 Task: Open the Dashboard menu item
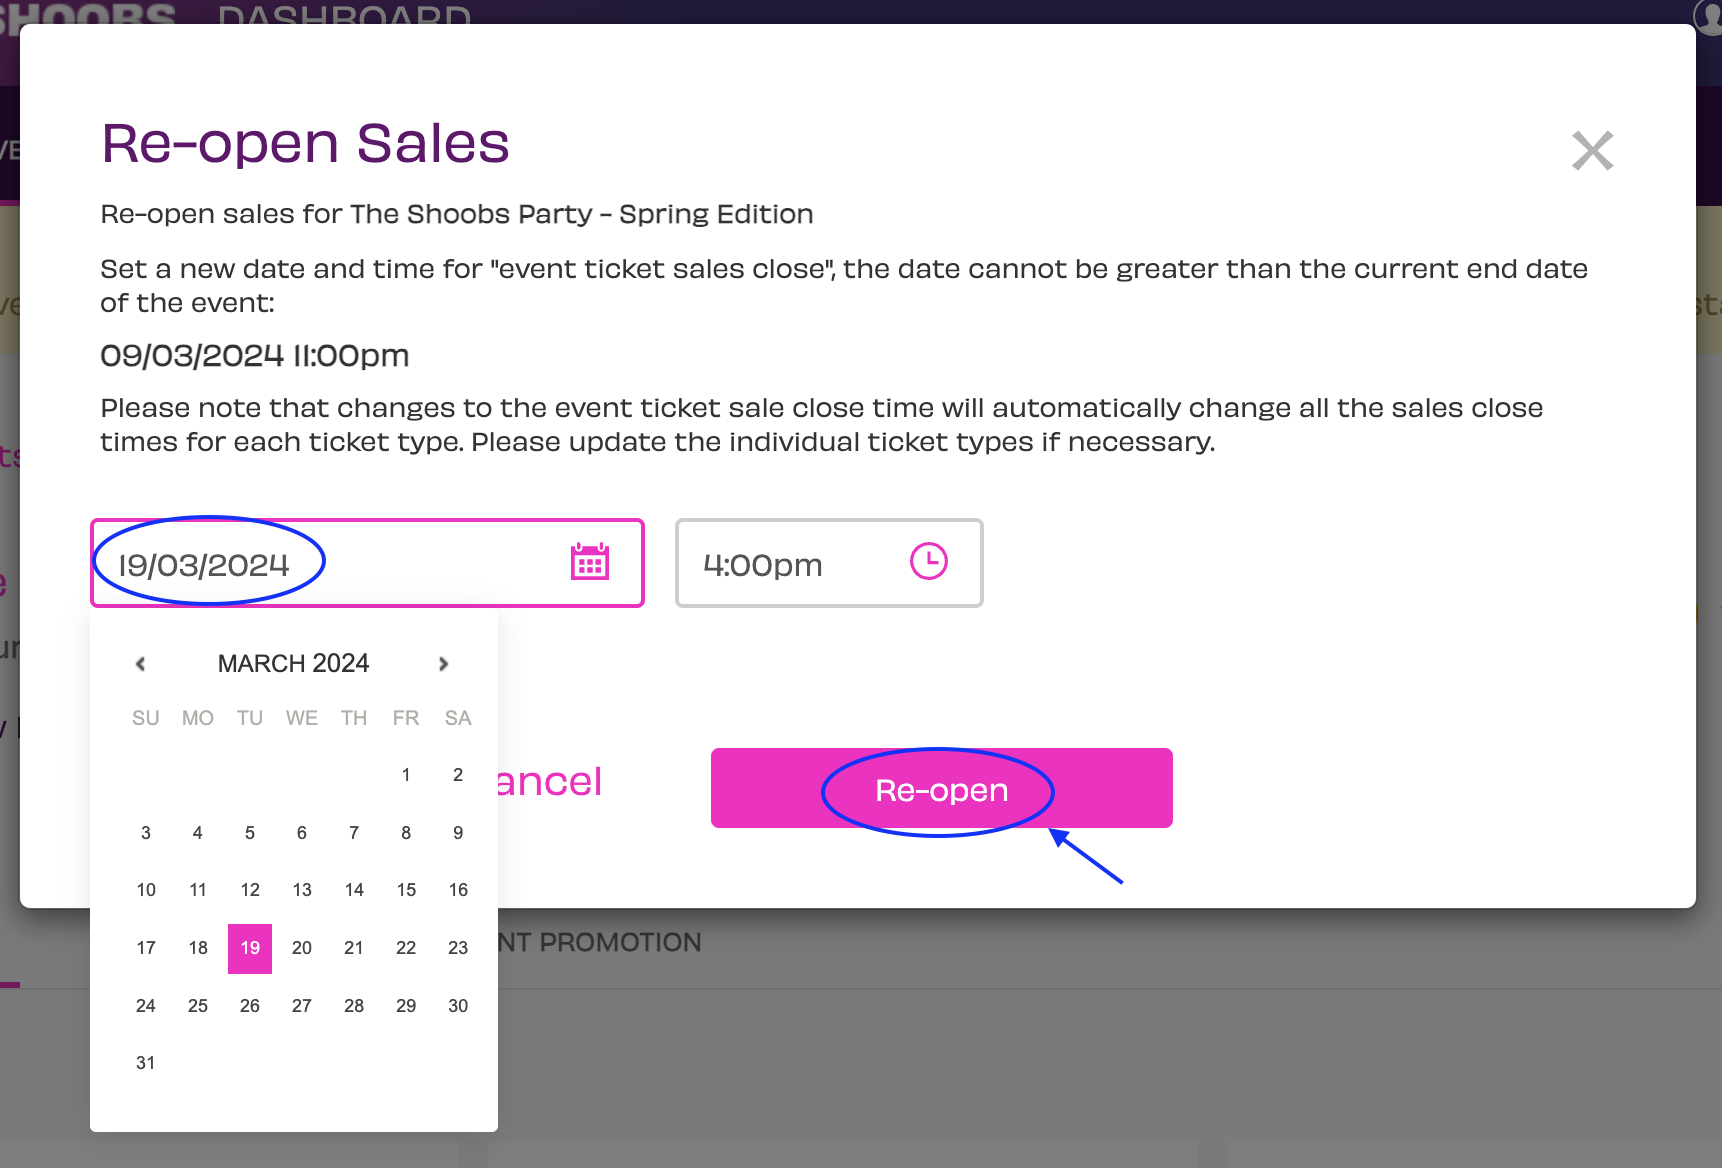coord(344,14)
